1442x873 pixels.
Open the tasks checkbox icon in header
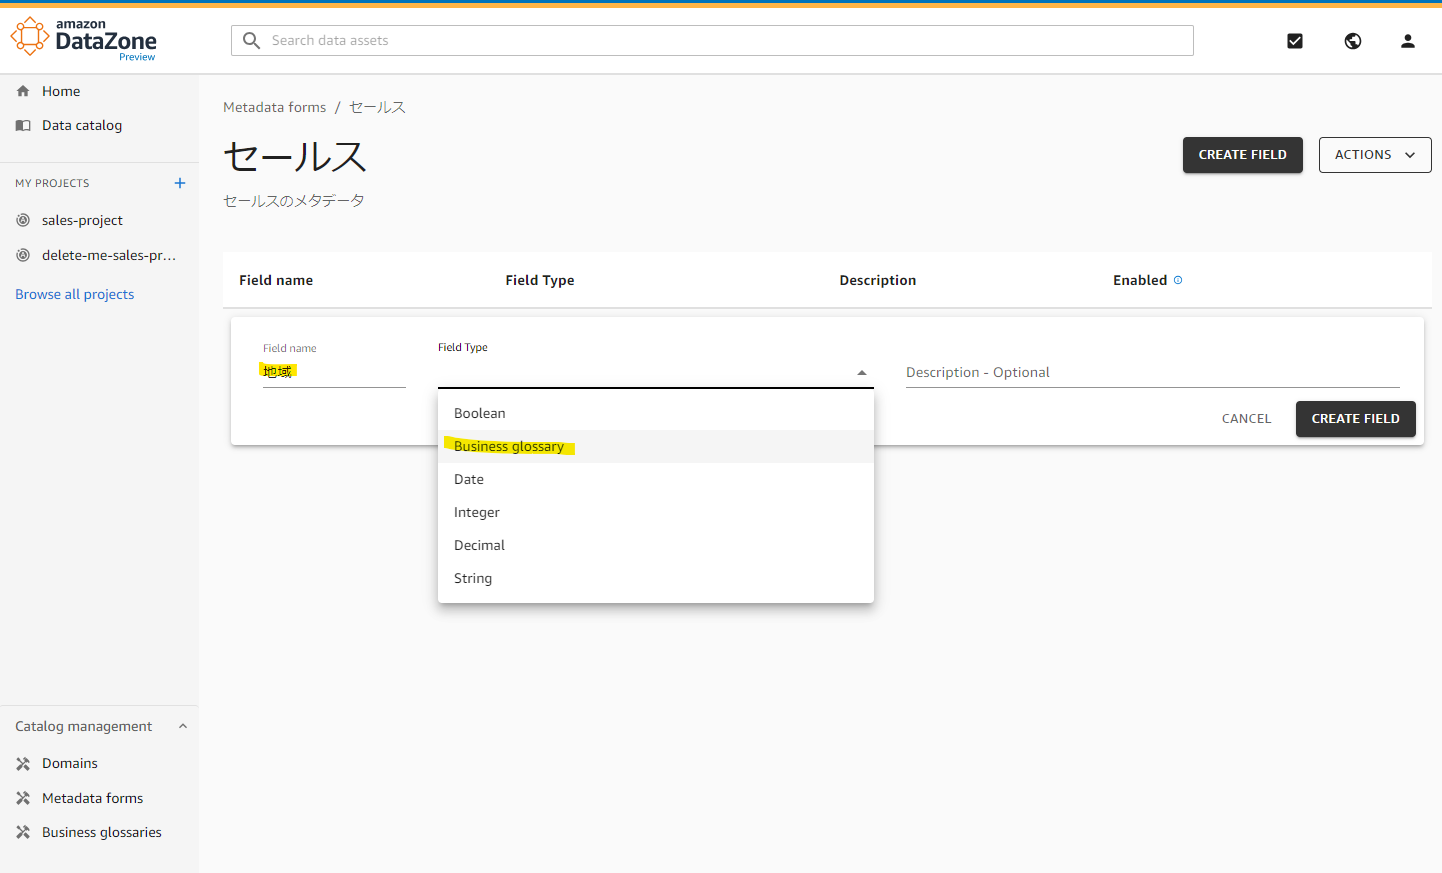(1295, 41)
